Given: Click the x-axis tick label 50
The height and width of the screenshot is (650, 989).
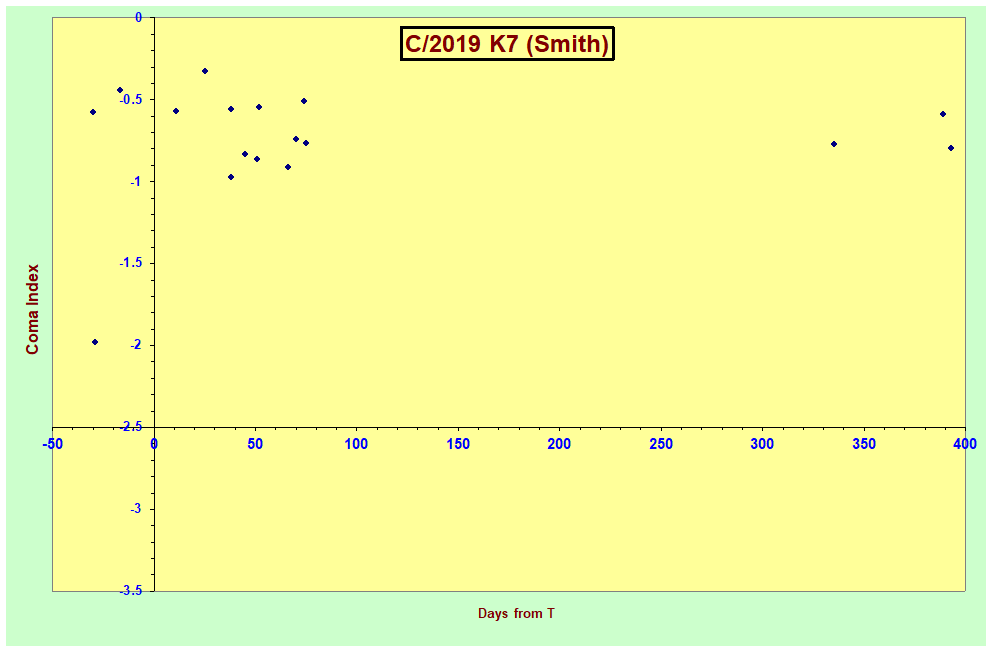Looking at the screenshot, I should [x=255, y=444].
